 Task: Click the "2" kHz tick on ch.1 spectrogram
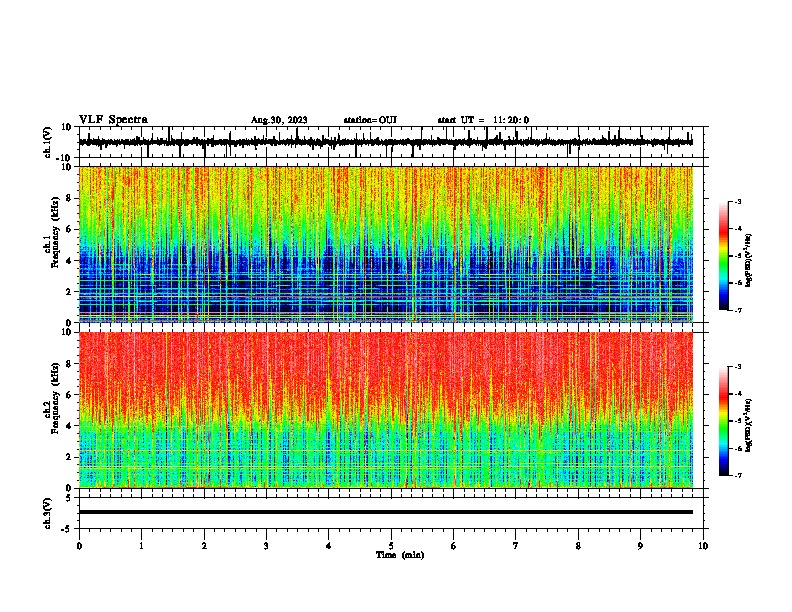(69, 291)
